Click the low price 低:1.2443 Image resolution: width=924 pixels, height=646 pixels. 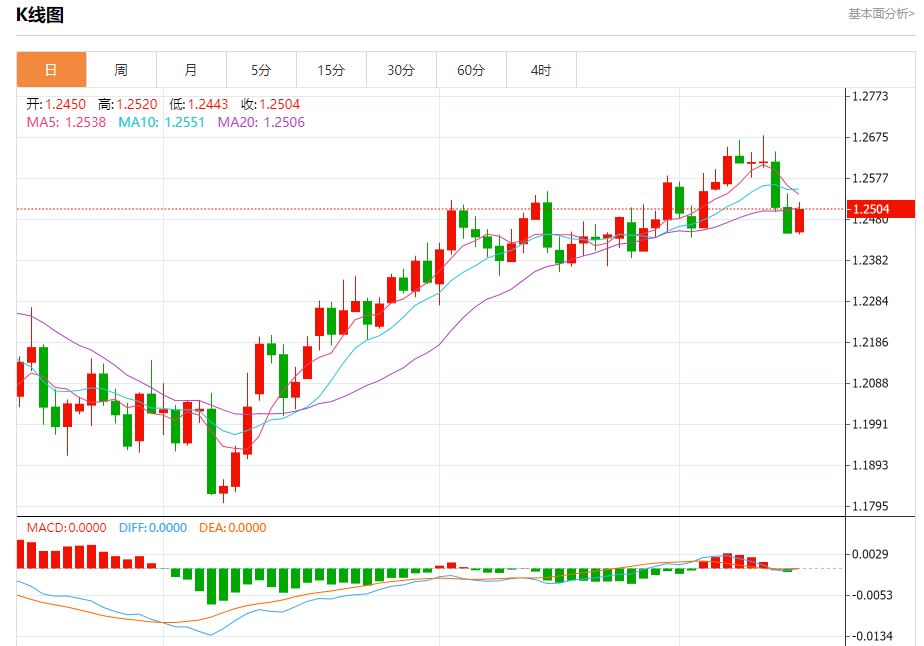coord(199,104)
